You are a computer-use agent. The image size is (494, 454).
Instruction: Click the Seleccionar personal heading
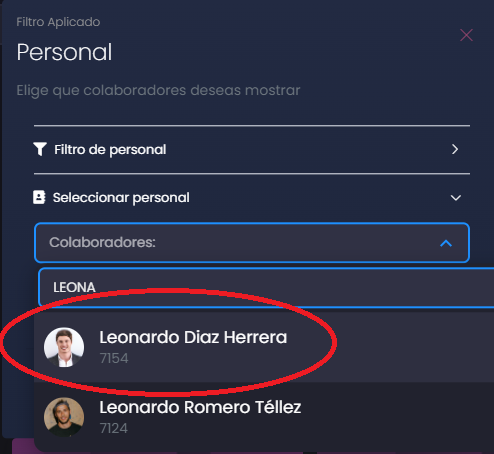(x=121, y=197)
